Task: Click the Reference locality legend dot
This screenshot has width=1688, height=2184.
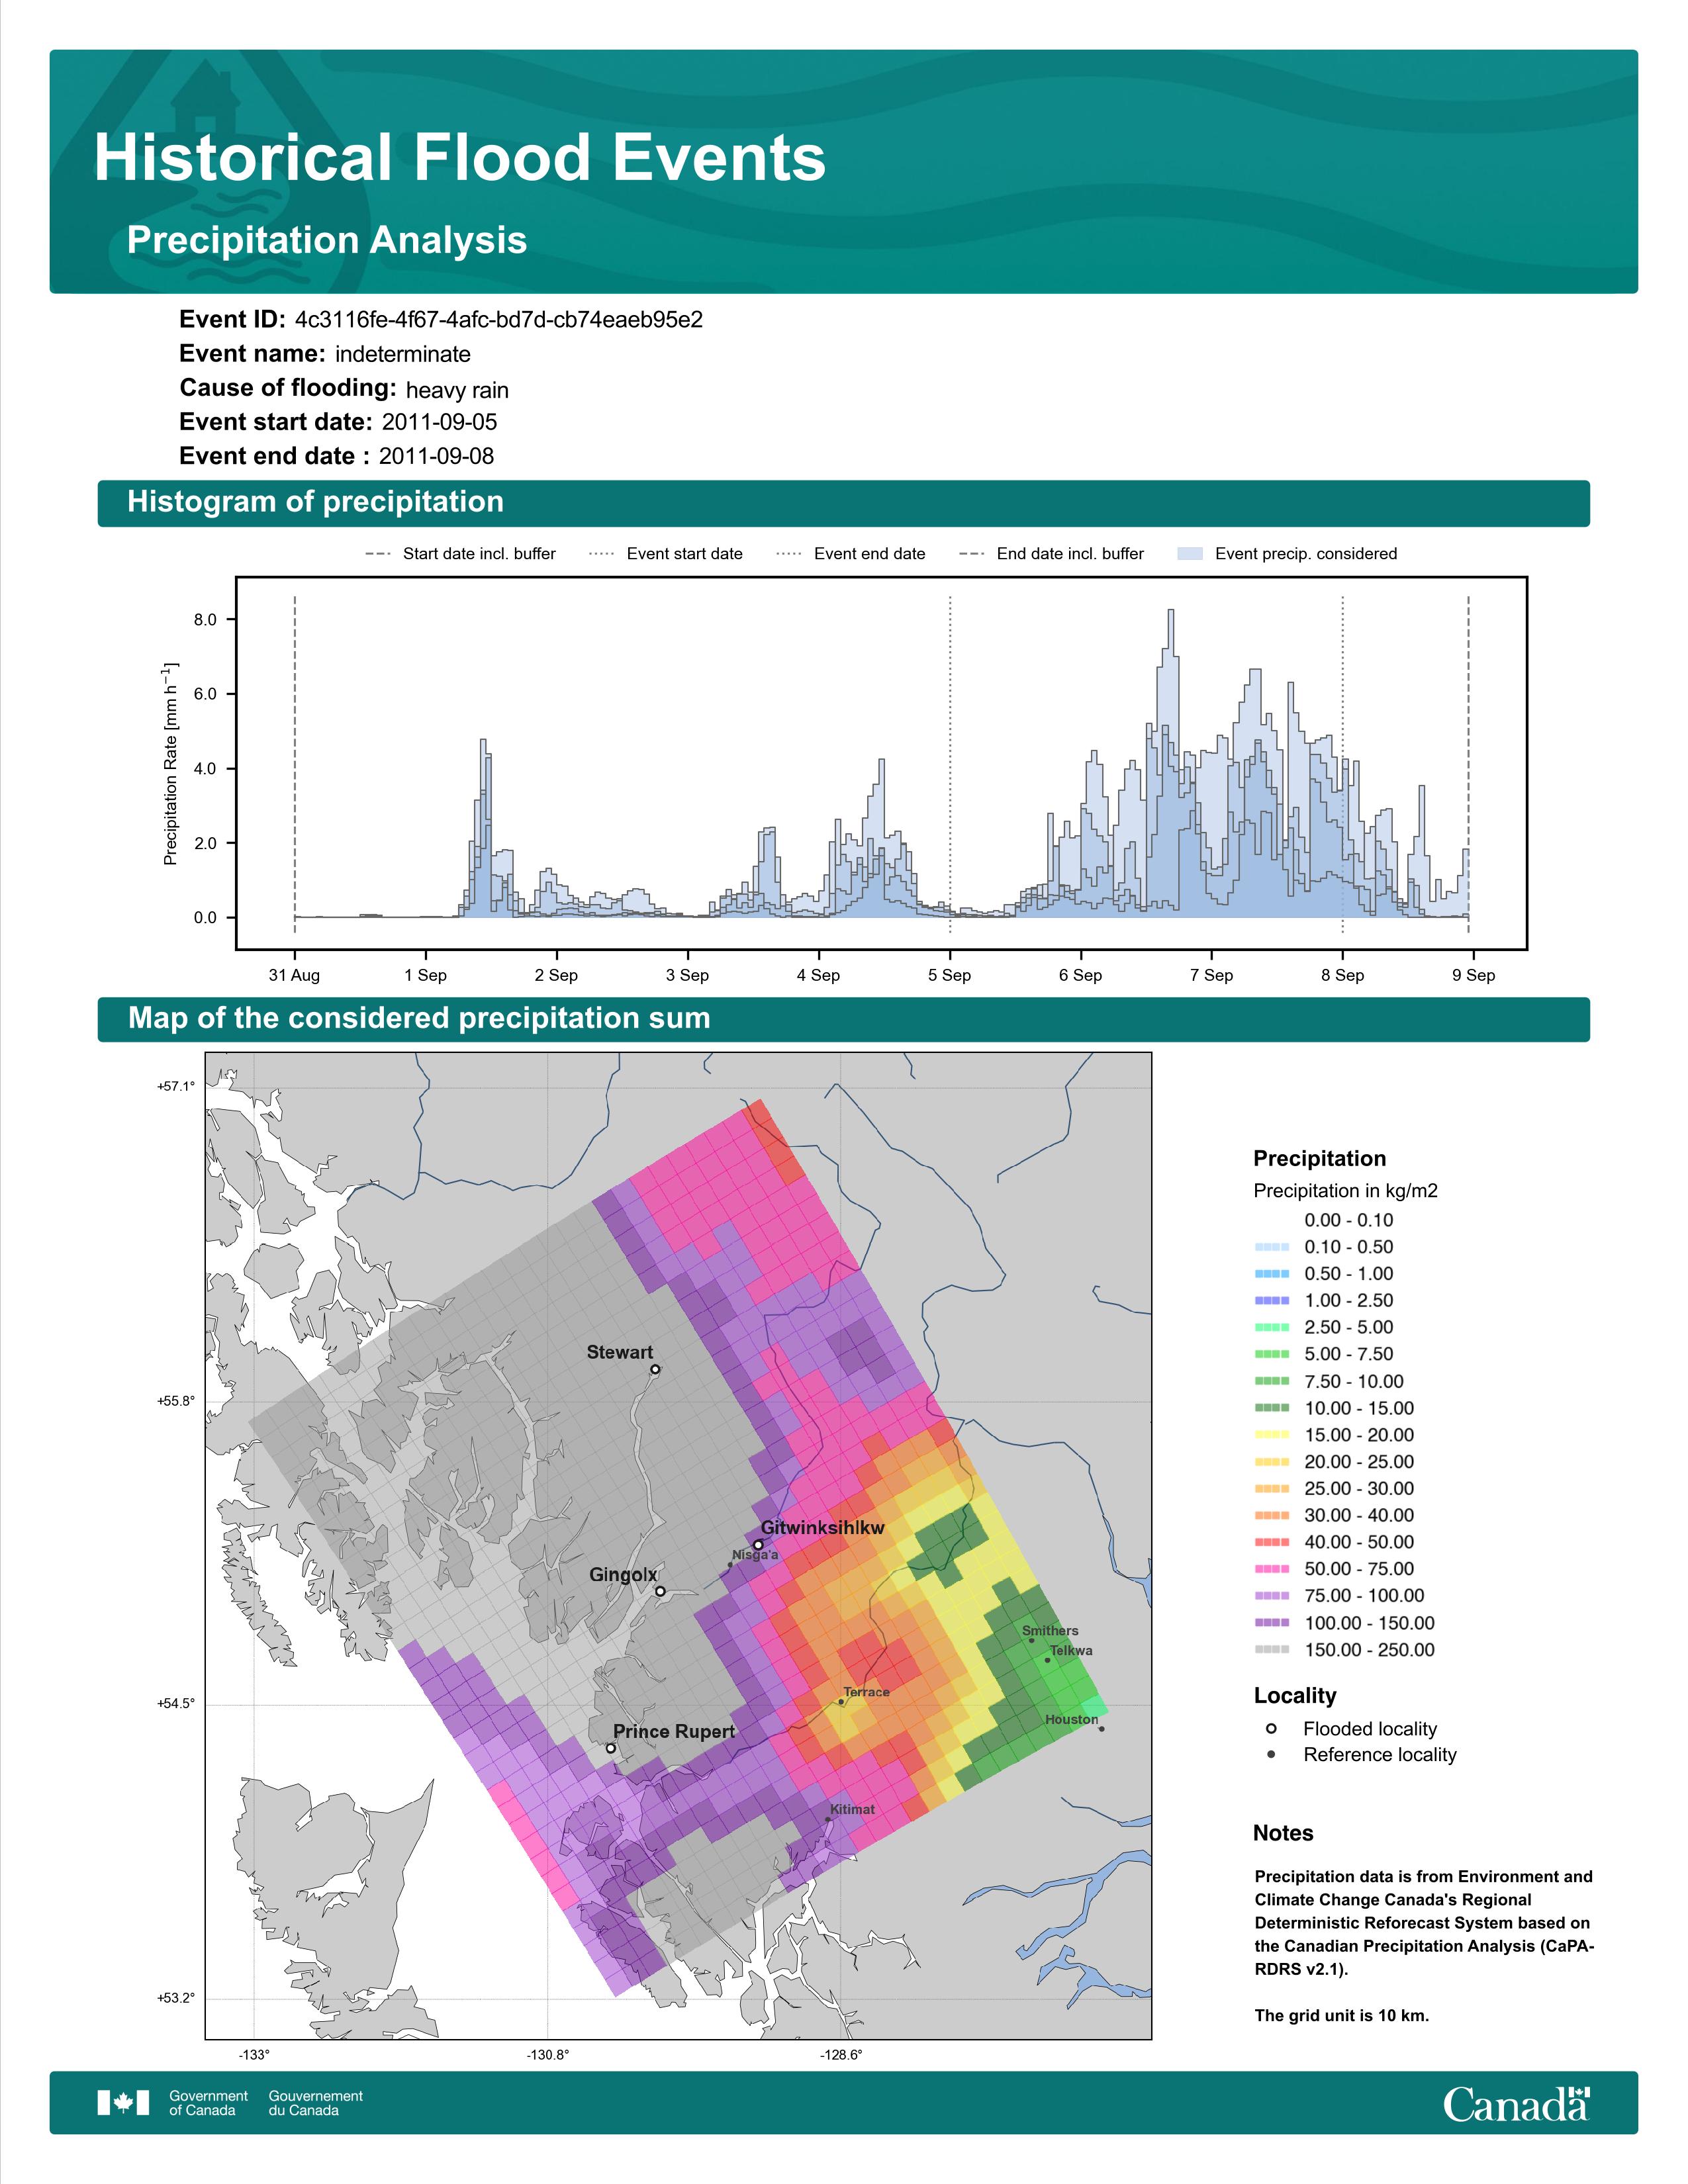Action: point(1271,1755)
